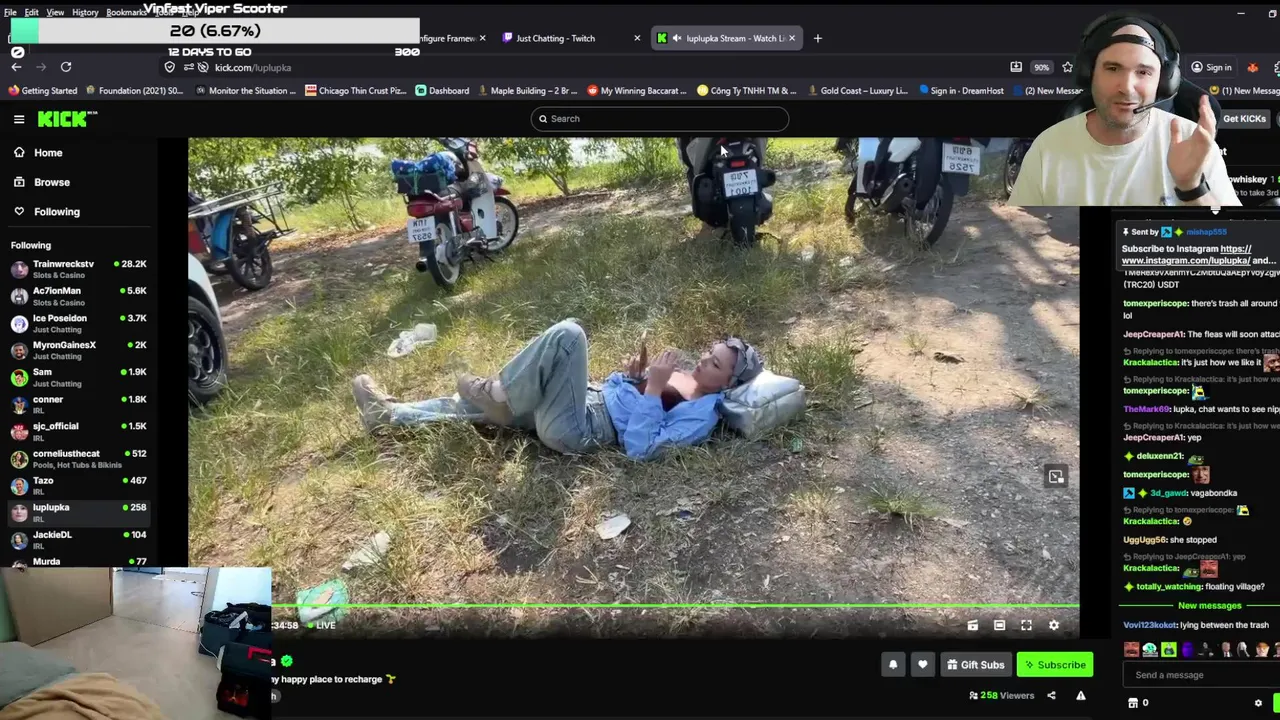
Task: Close the Just Chatting - Twitch tab
Action: 637,38
